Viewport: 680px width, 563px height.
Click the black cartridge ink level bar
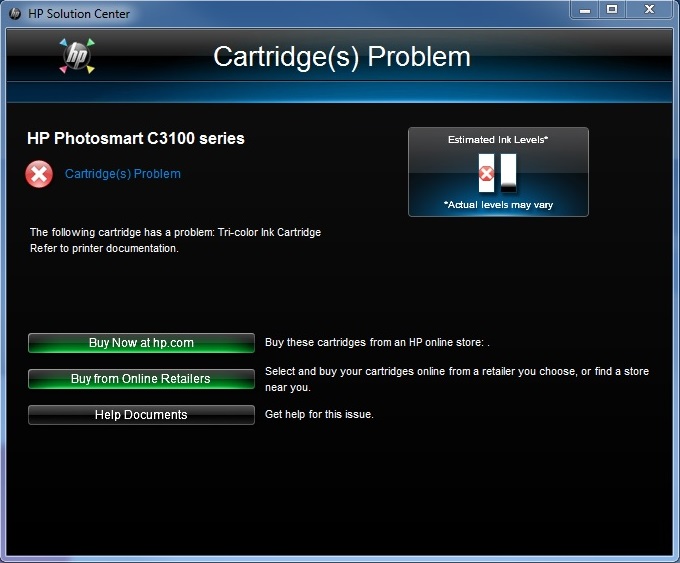[x=508, y=173]
